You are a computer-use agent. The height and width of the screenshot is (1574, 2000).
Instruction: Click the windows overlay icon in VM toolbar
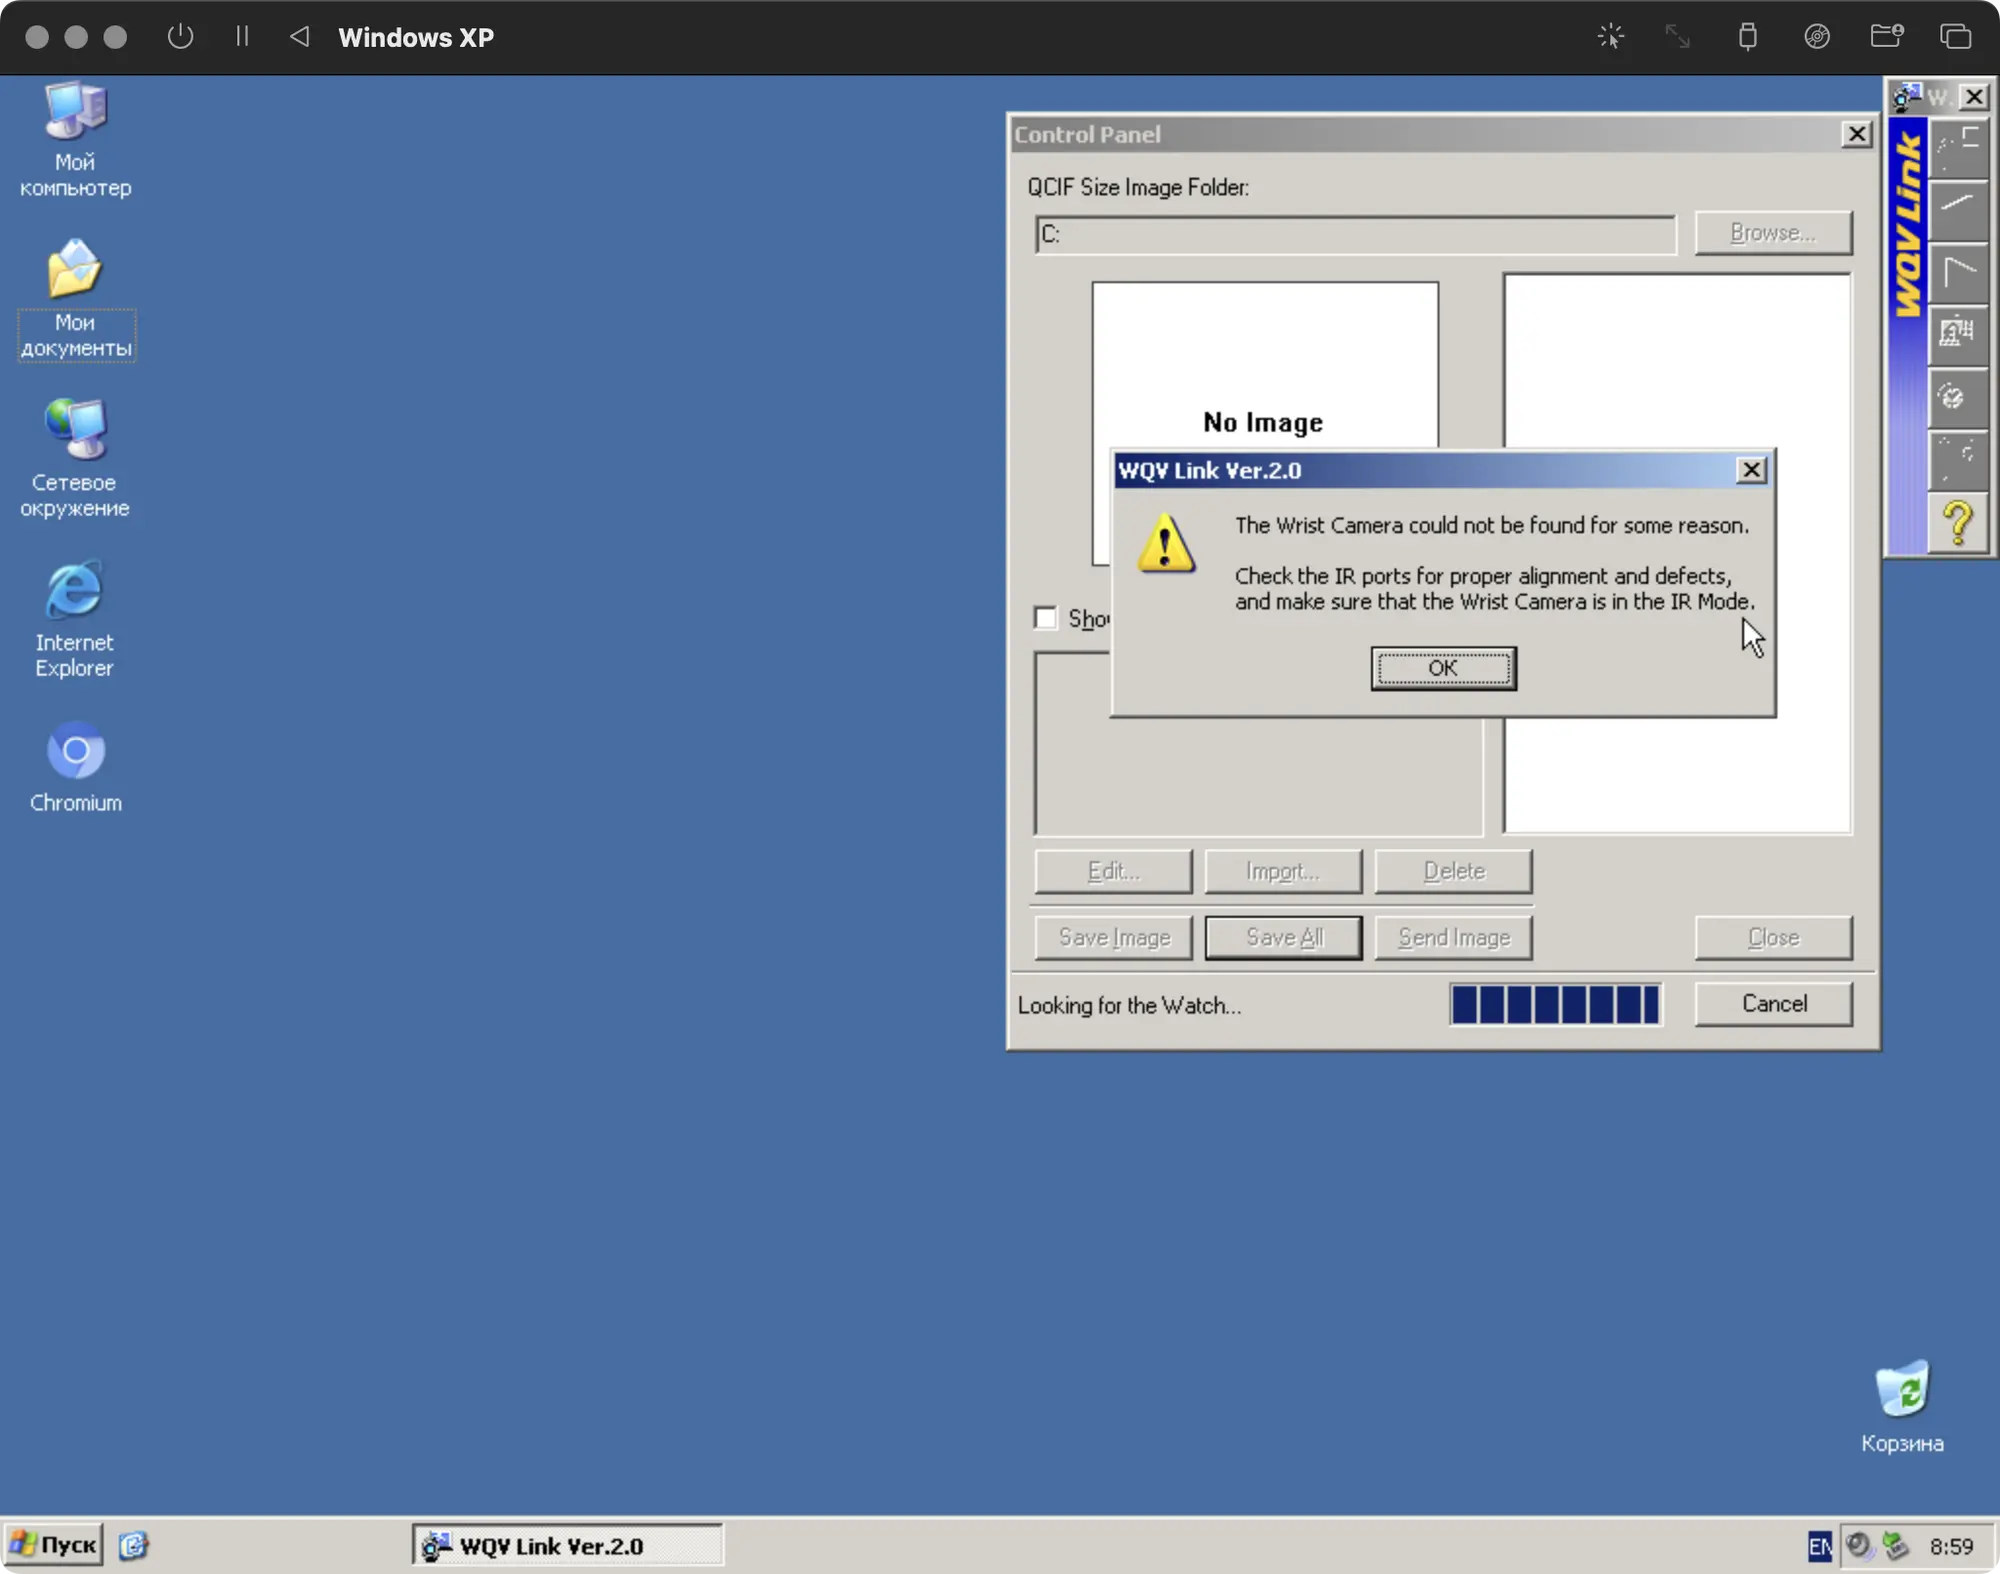1956,37
